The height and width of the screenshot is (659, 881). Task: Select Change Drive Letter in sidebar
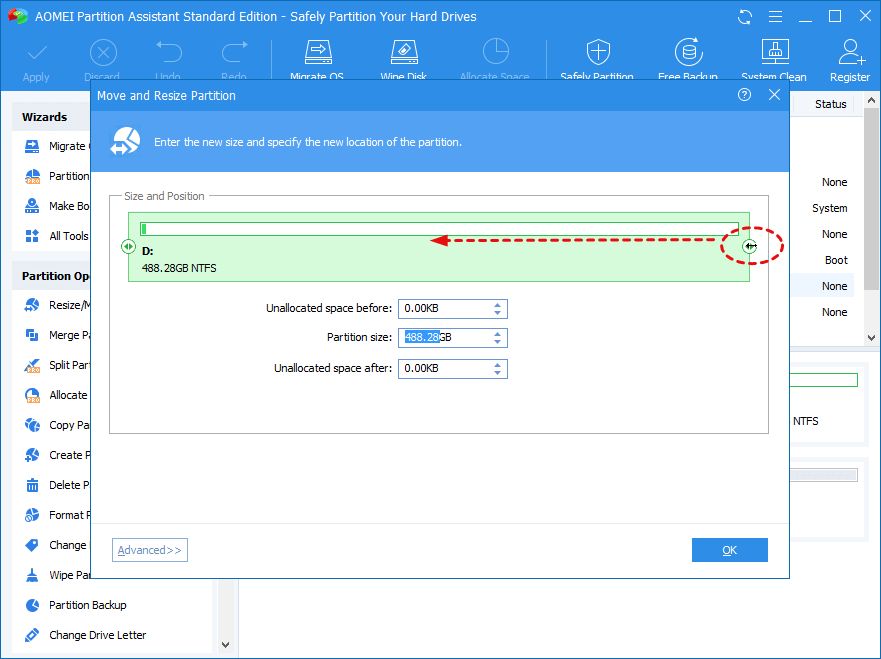[97, 635]
